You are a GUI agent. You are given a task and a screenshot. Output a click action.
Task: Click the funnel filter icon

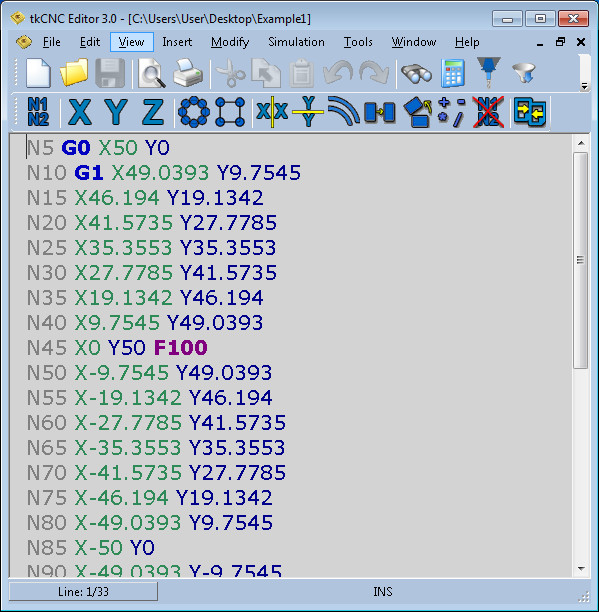(524, 73)
